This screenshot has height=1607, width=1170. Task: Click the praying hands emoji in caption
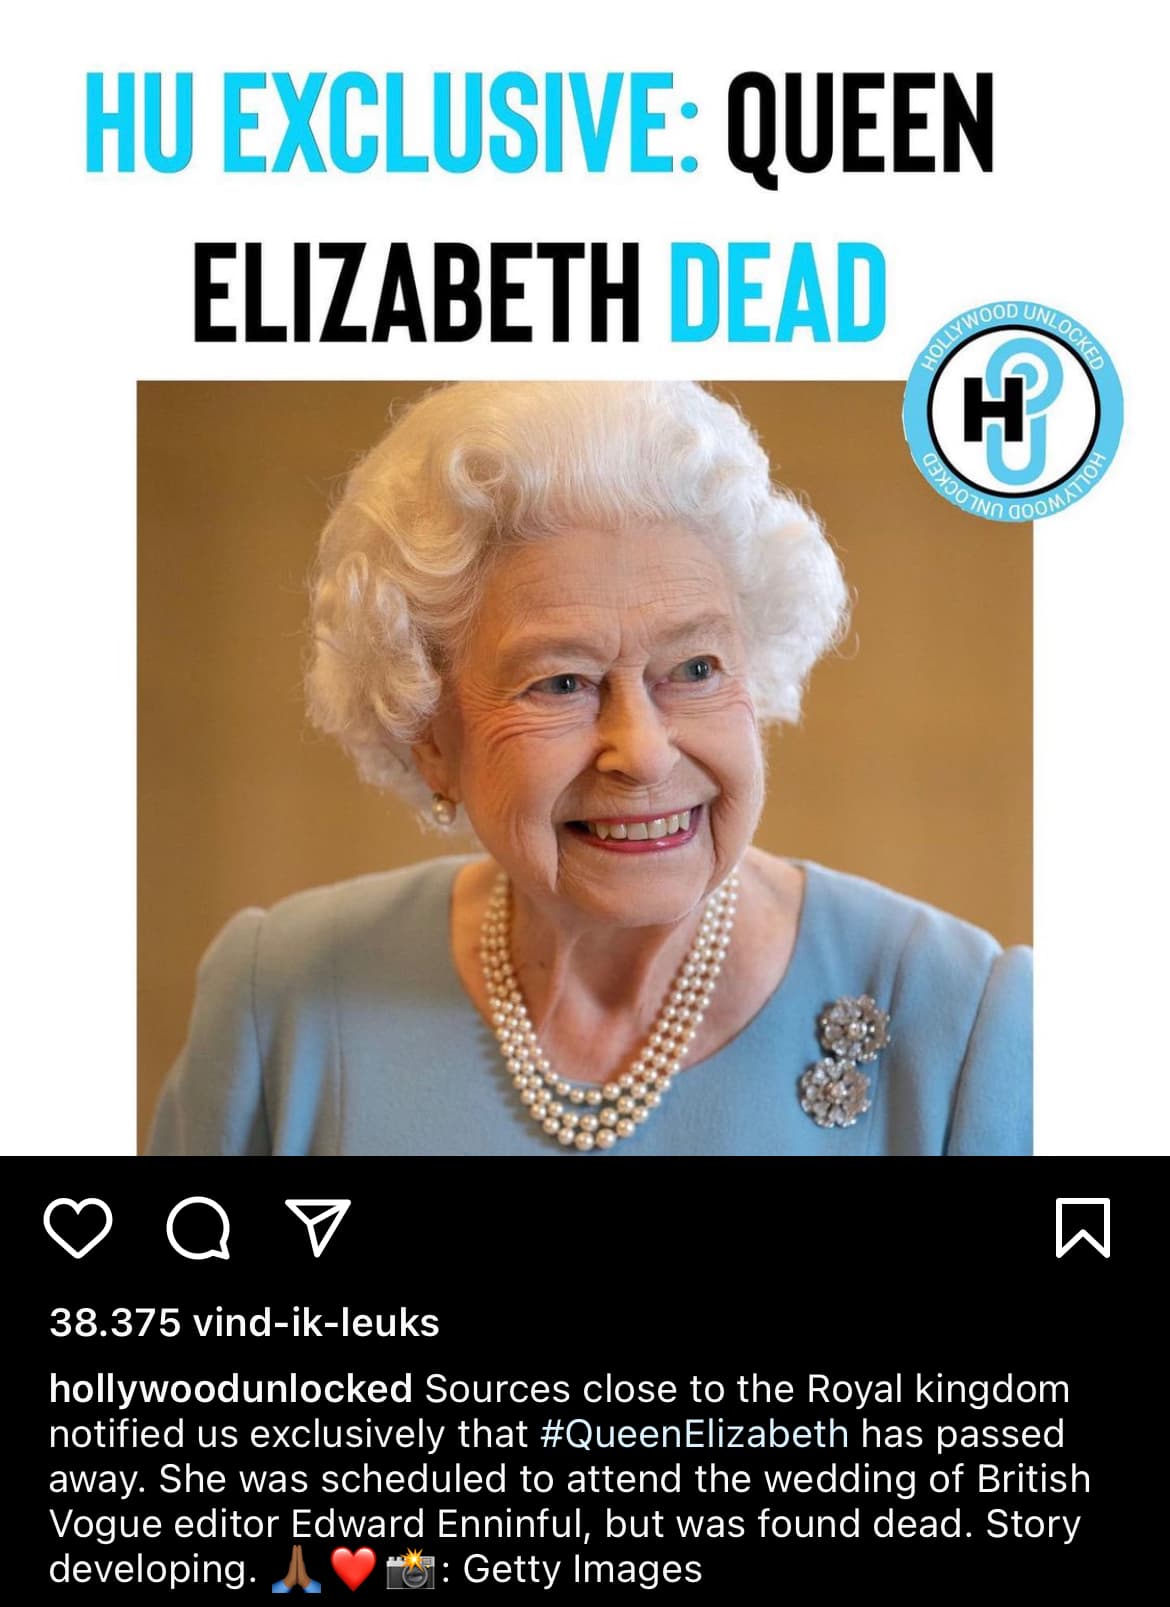[297, 1569]
